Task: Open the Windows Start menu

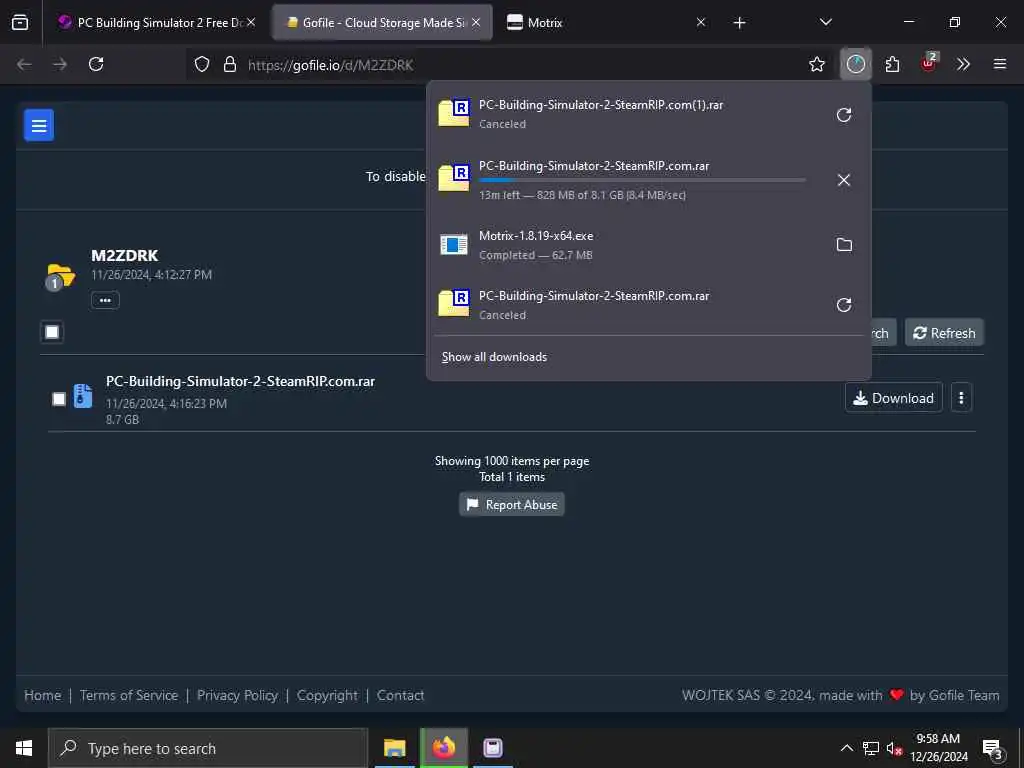Action: (24, 748)
